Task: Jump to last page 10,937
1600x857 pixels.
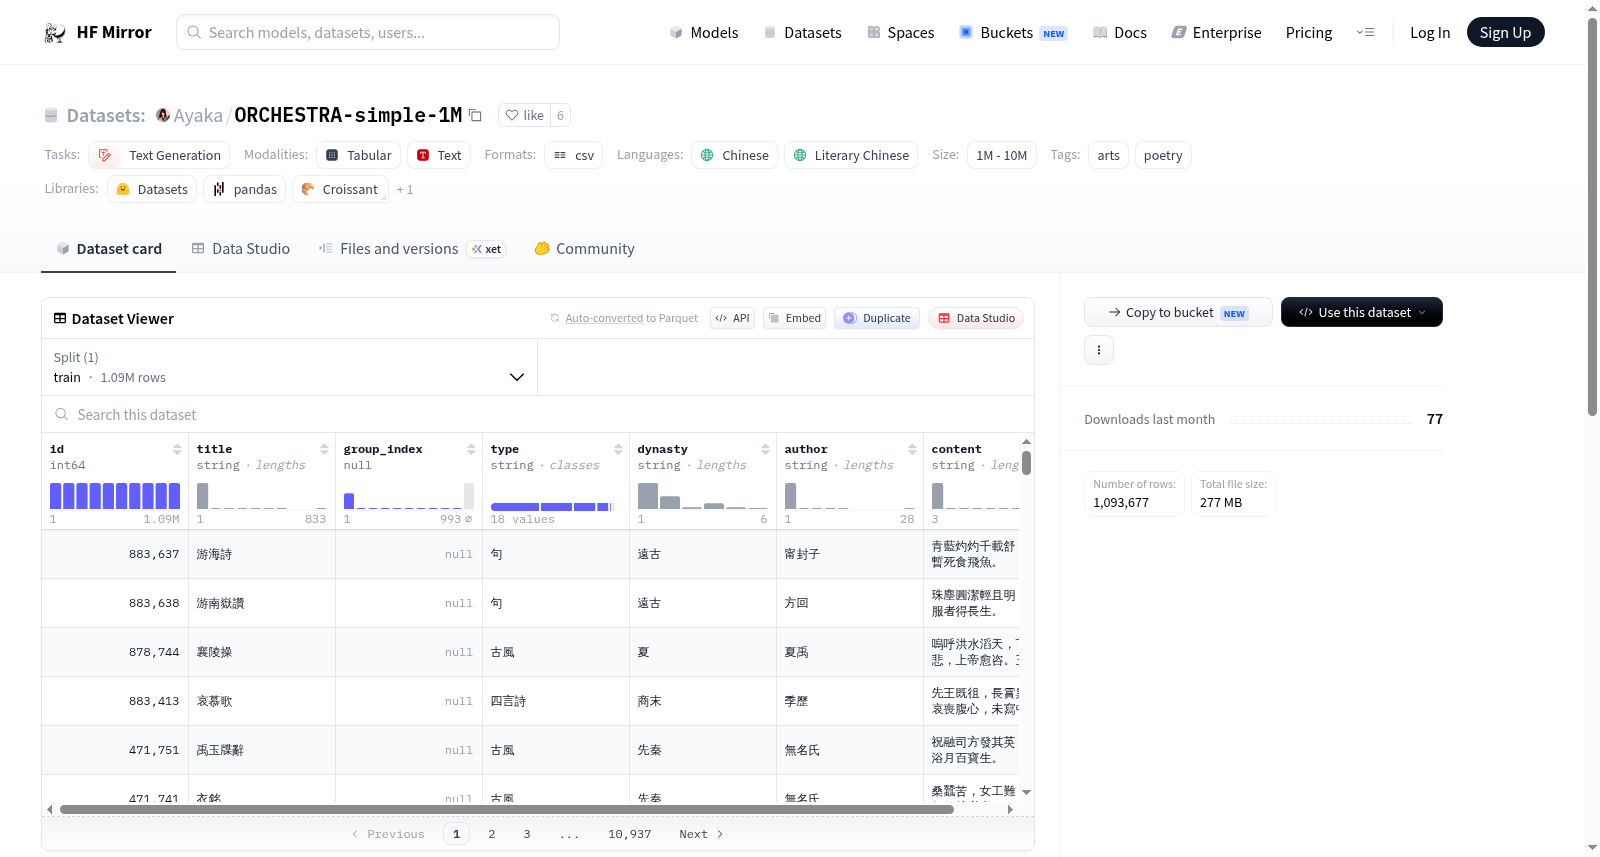Action: tap(630, 834)
